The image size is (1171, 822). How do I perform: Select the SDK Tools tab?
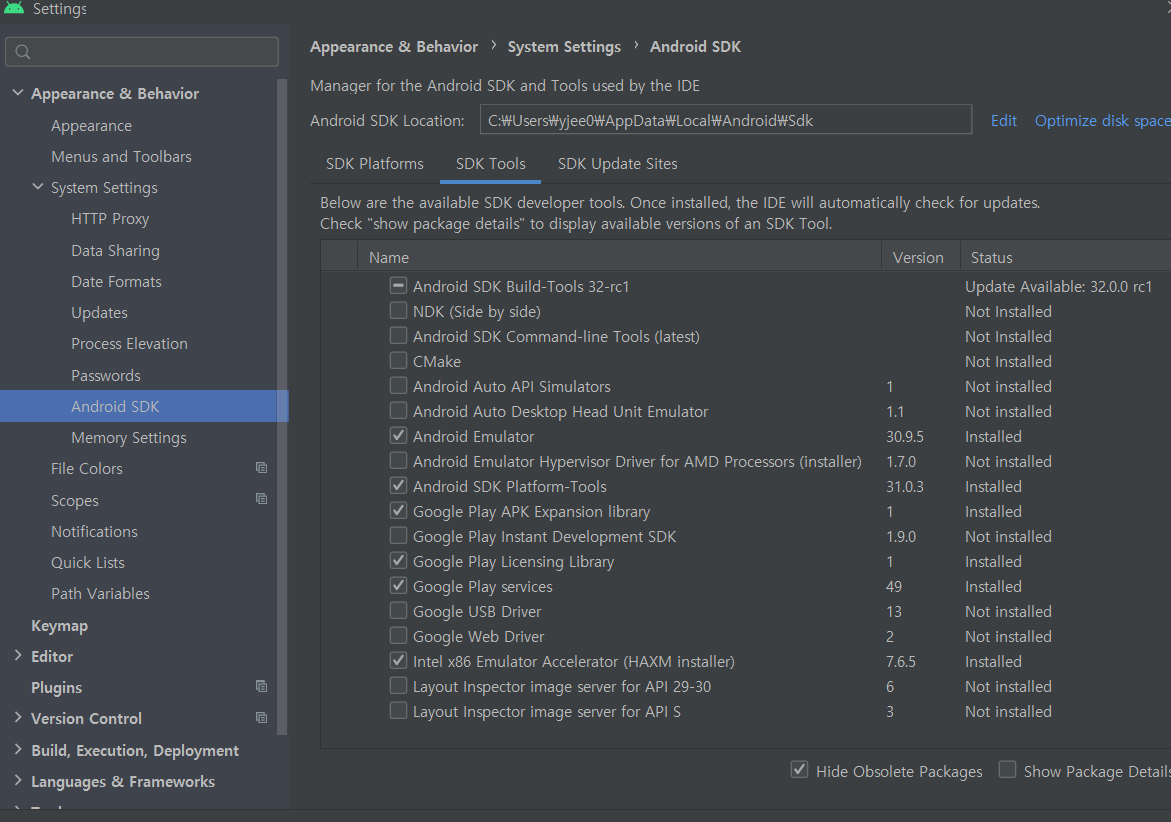[x=491, y=164]
